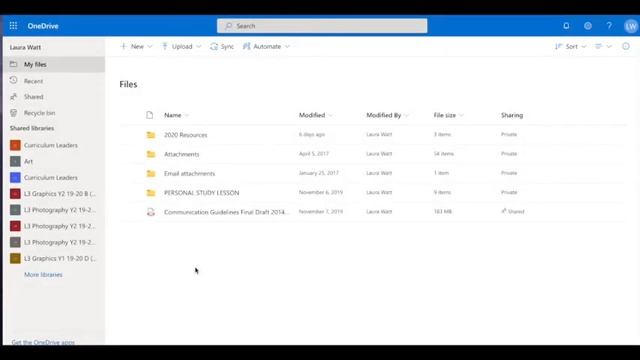Click the Communication Guidelines PDF icon
This screenshot has width=640, height=360.
point(151,212)
